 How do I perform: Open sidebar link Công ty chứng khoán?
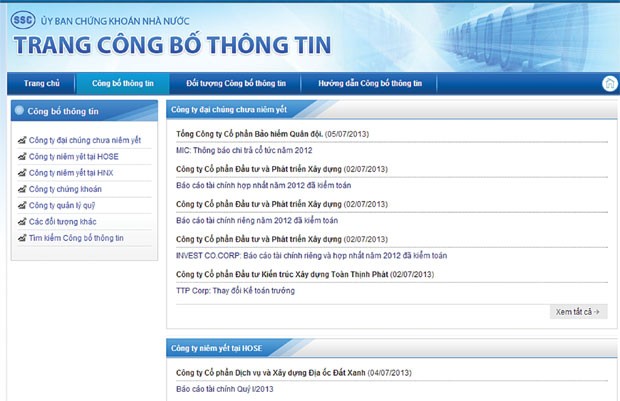pyautogui.click(x=65, y=189)
